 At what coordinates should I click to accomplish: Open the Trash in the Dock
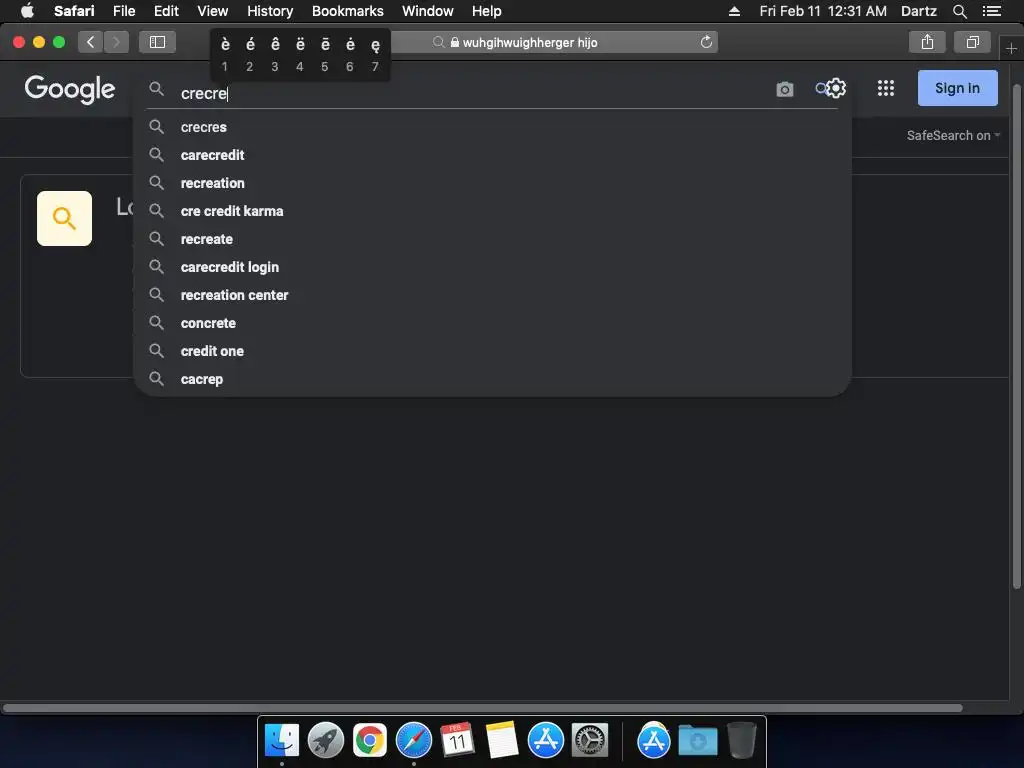click(x=741, y=741)
